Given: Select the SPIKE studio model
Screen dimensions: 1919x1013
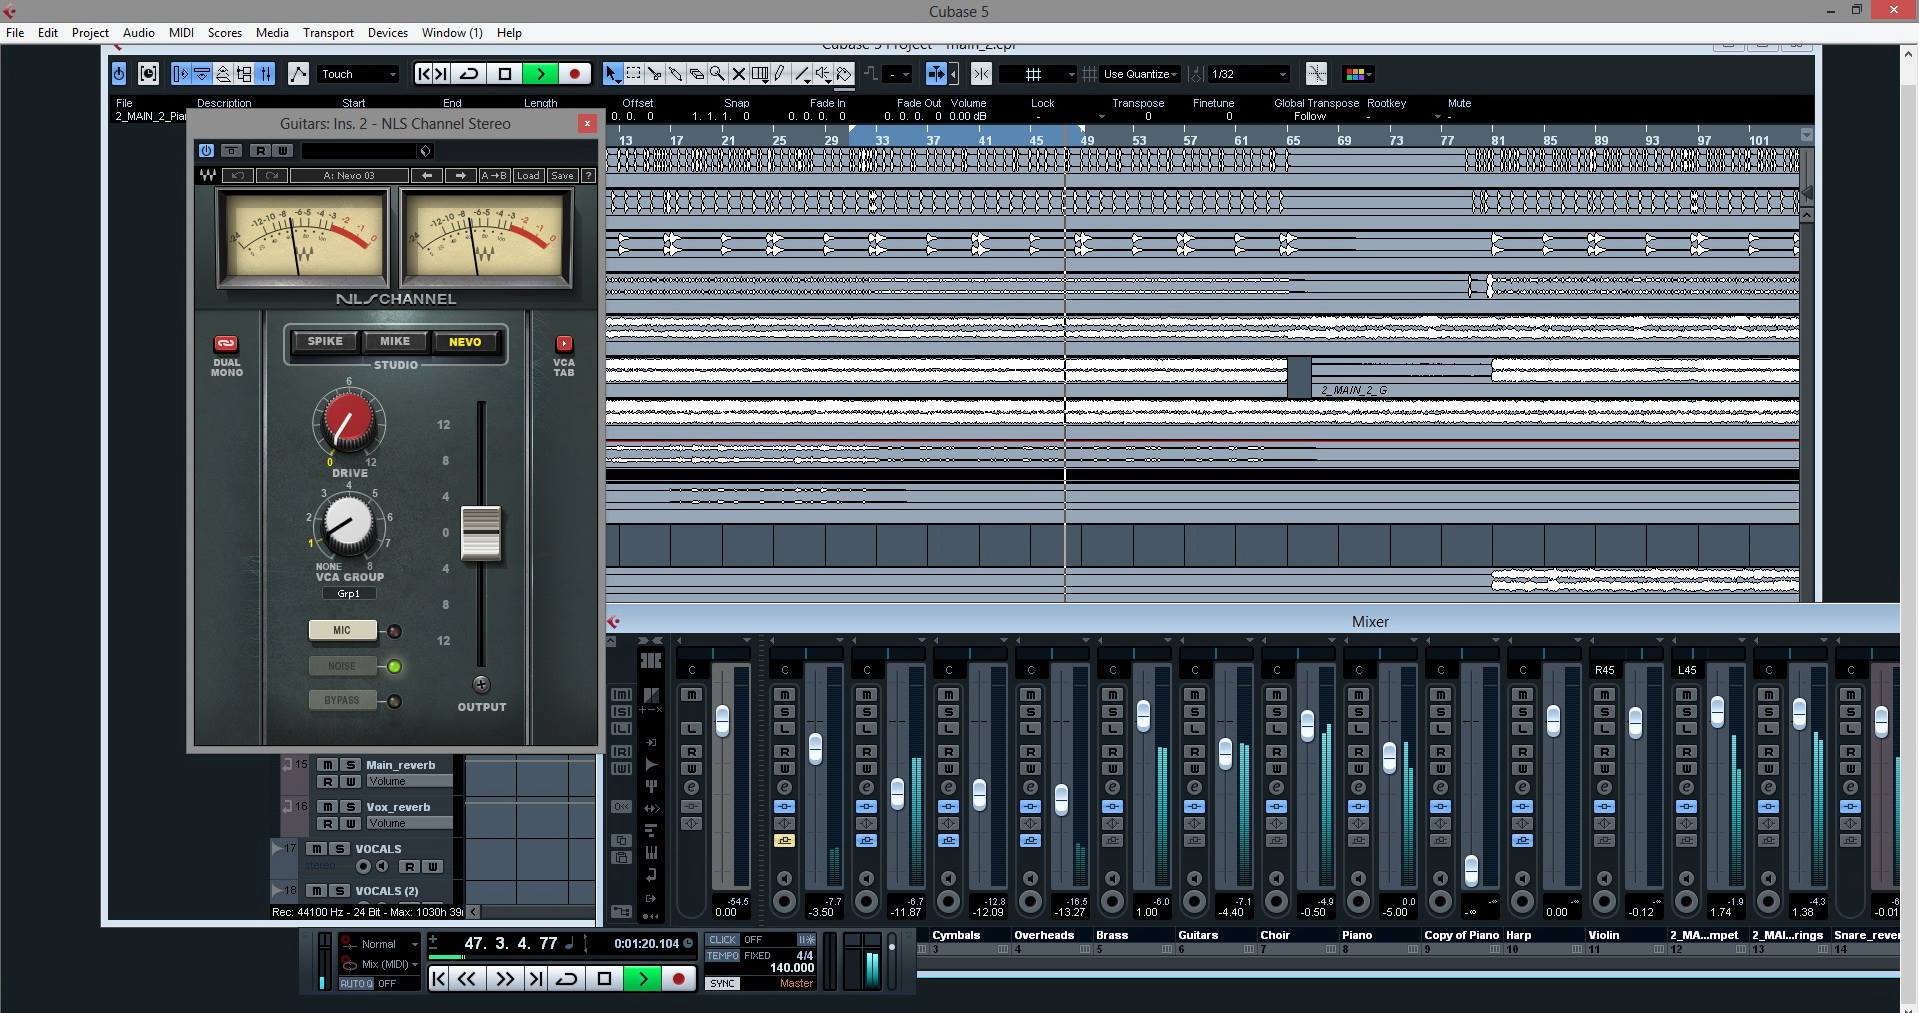Looking at the screenshot, I should 325,342.
